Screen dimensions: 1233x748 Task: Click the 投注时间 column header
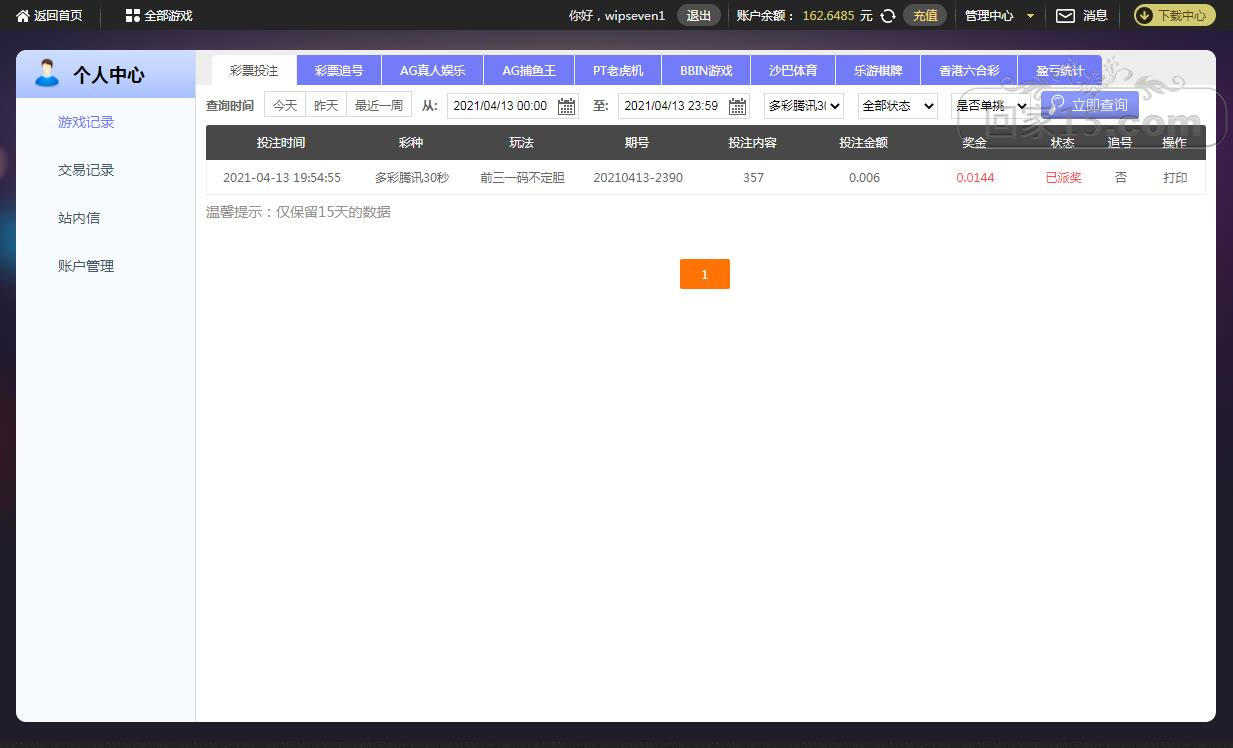click(281, 143)
